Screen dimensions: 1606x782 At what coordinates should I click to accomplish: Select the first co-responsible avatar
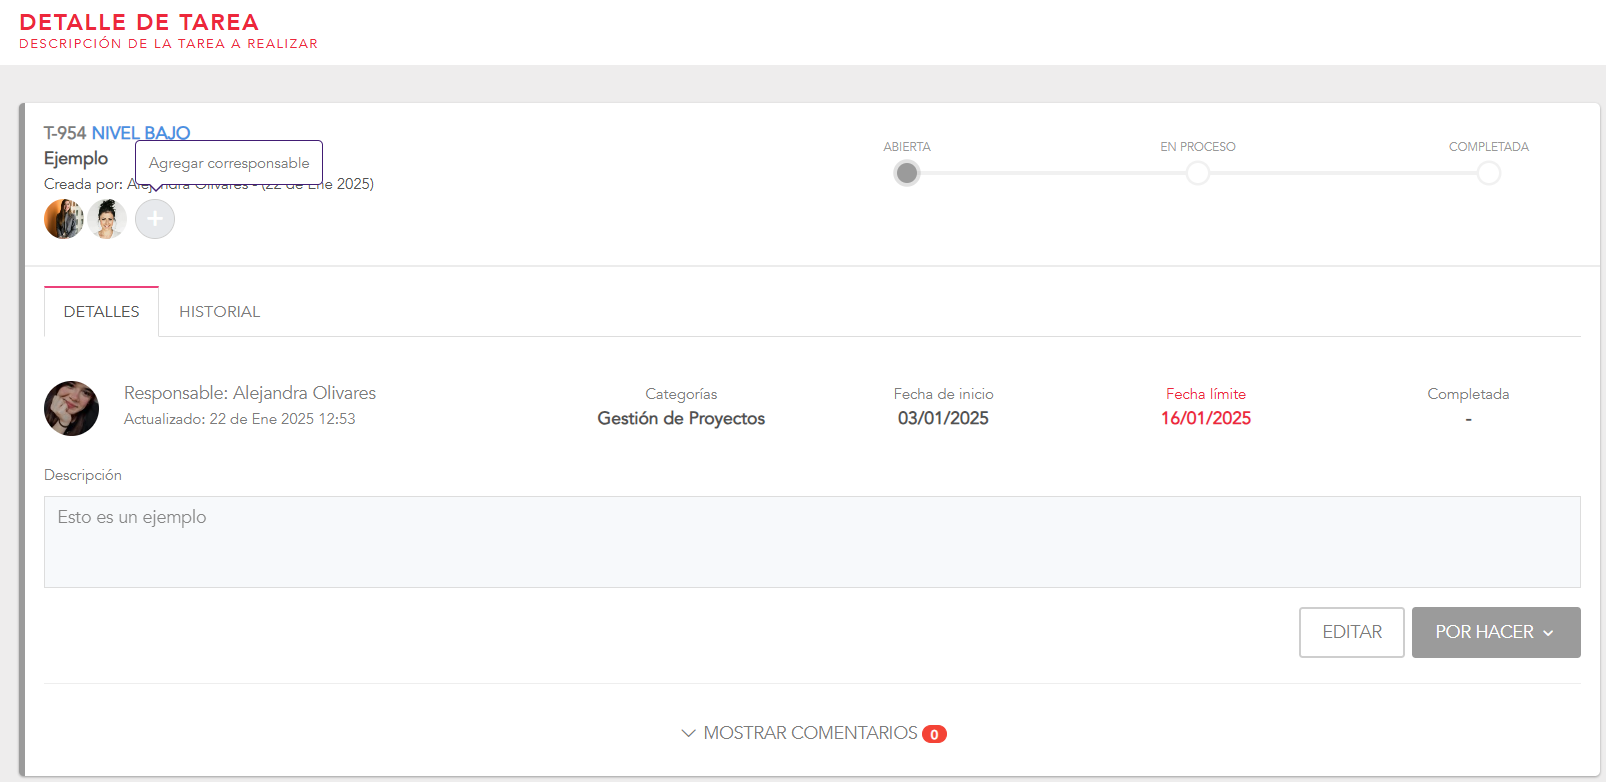(64, 219)
